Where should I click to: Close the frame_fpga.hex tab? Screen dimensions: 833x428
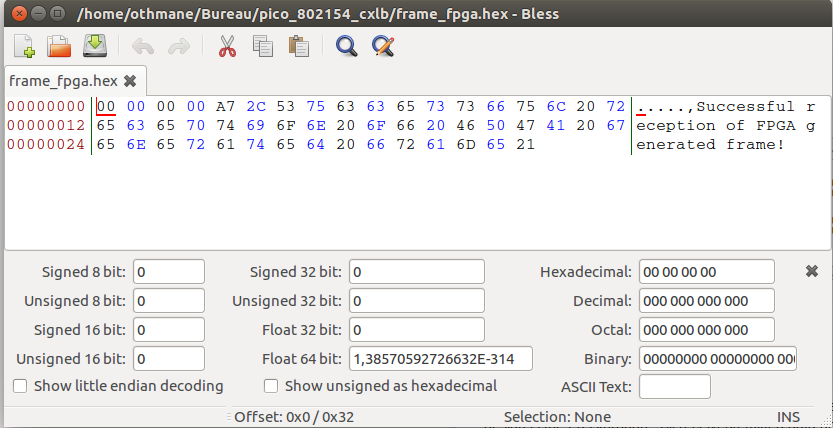[x=130, y=80]
